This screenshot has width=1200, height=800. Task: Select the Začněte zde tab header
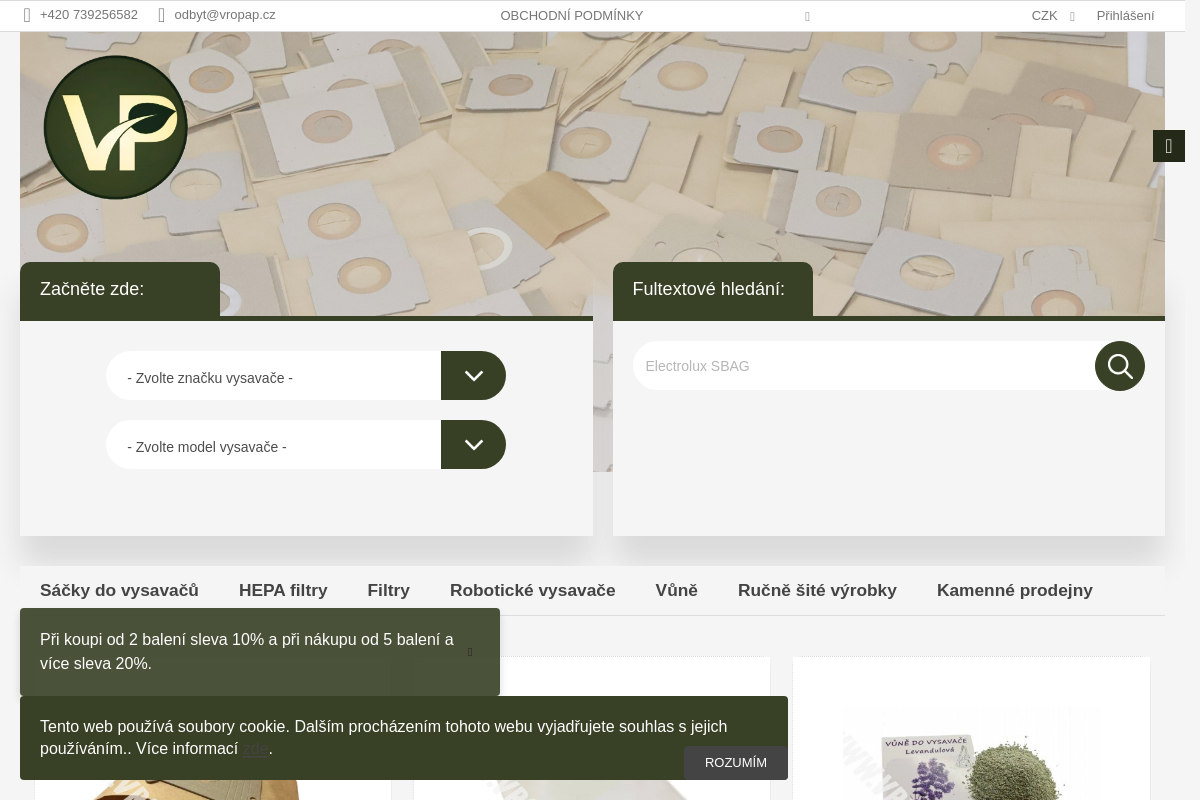[120, 289]
